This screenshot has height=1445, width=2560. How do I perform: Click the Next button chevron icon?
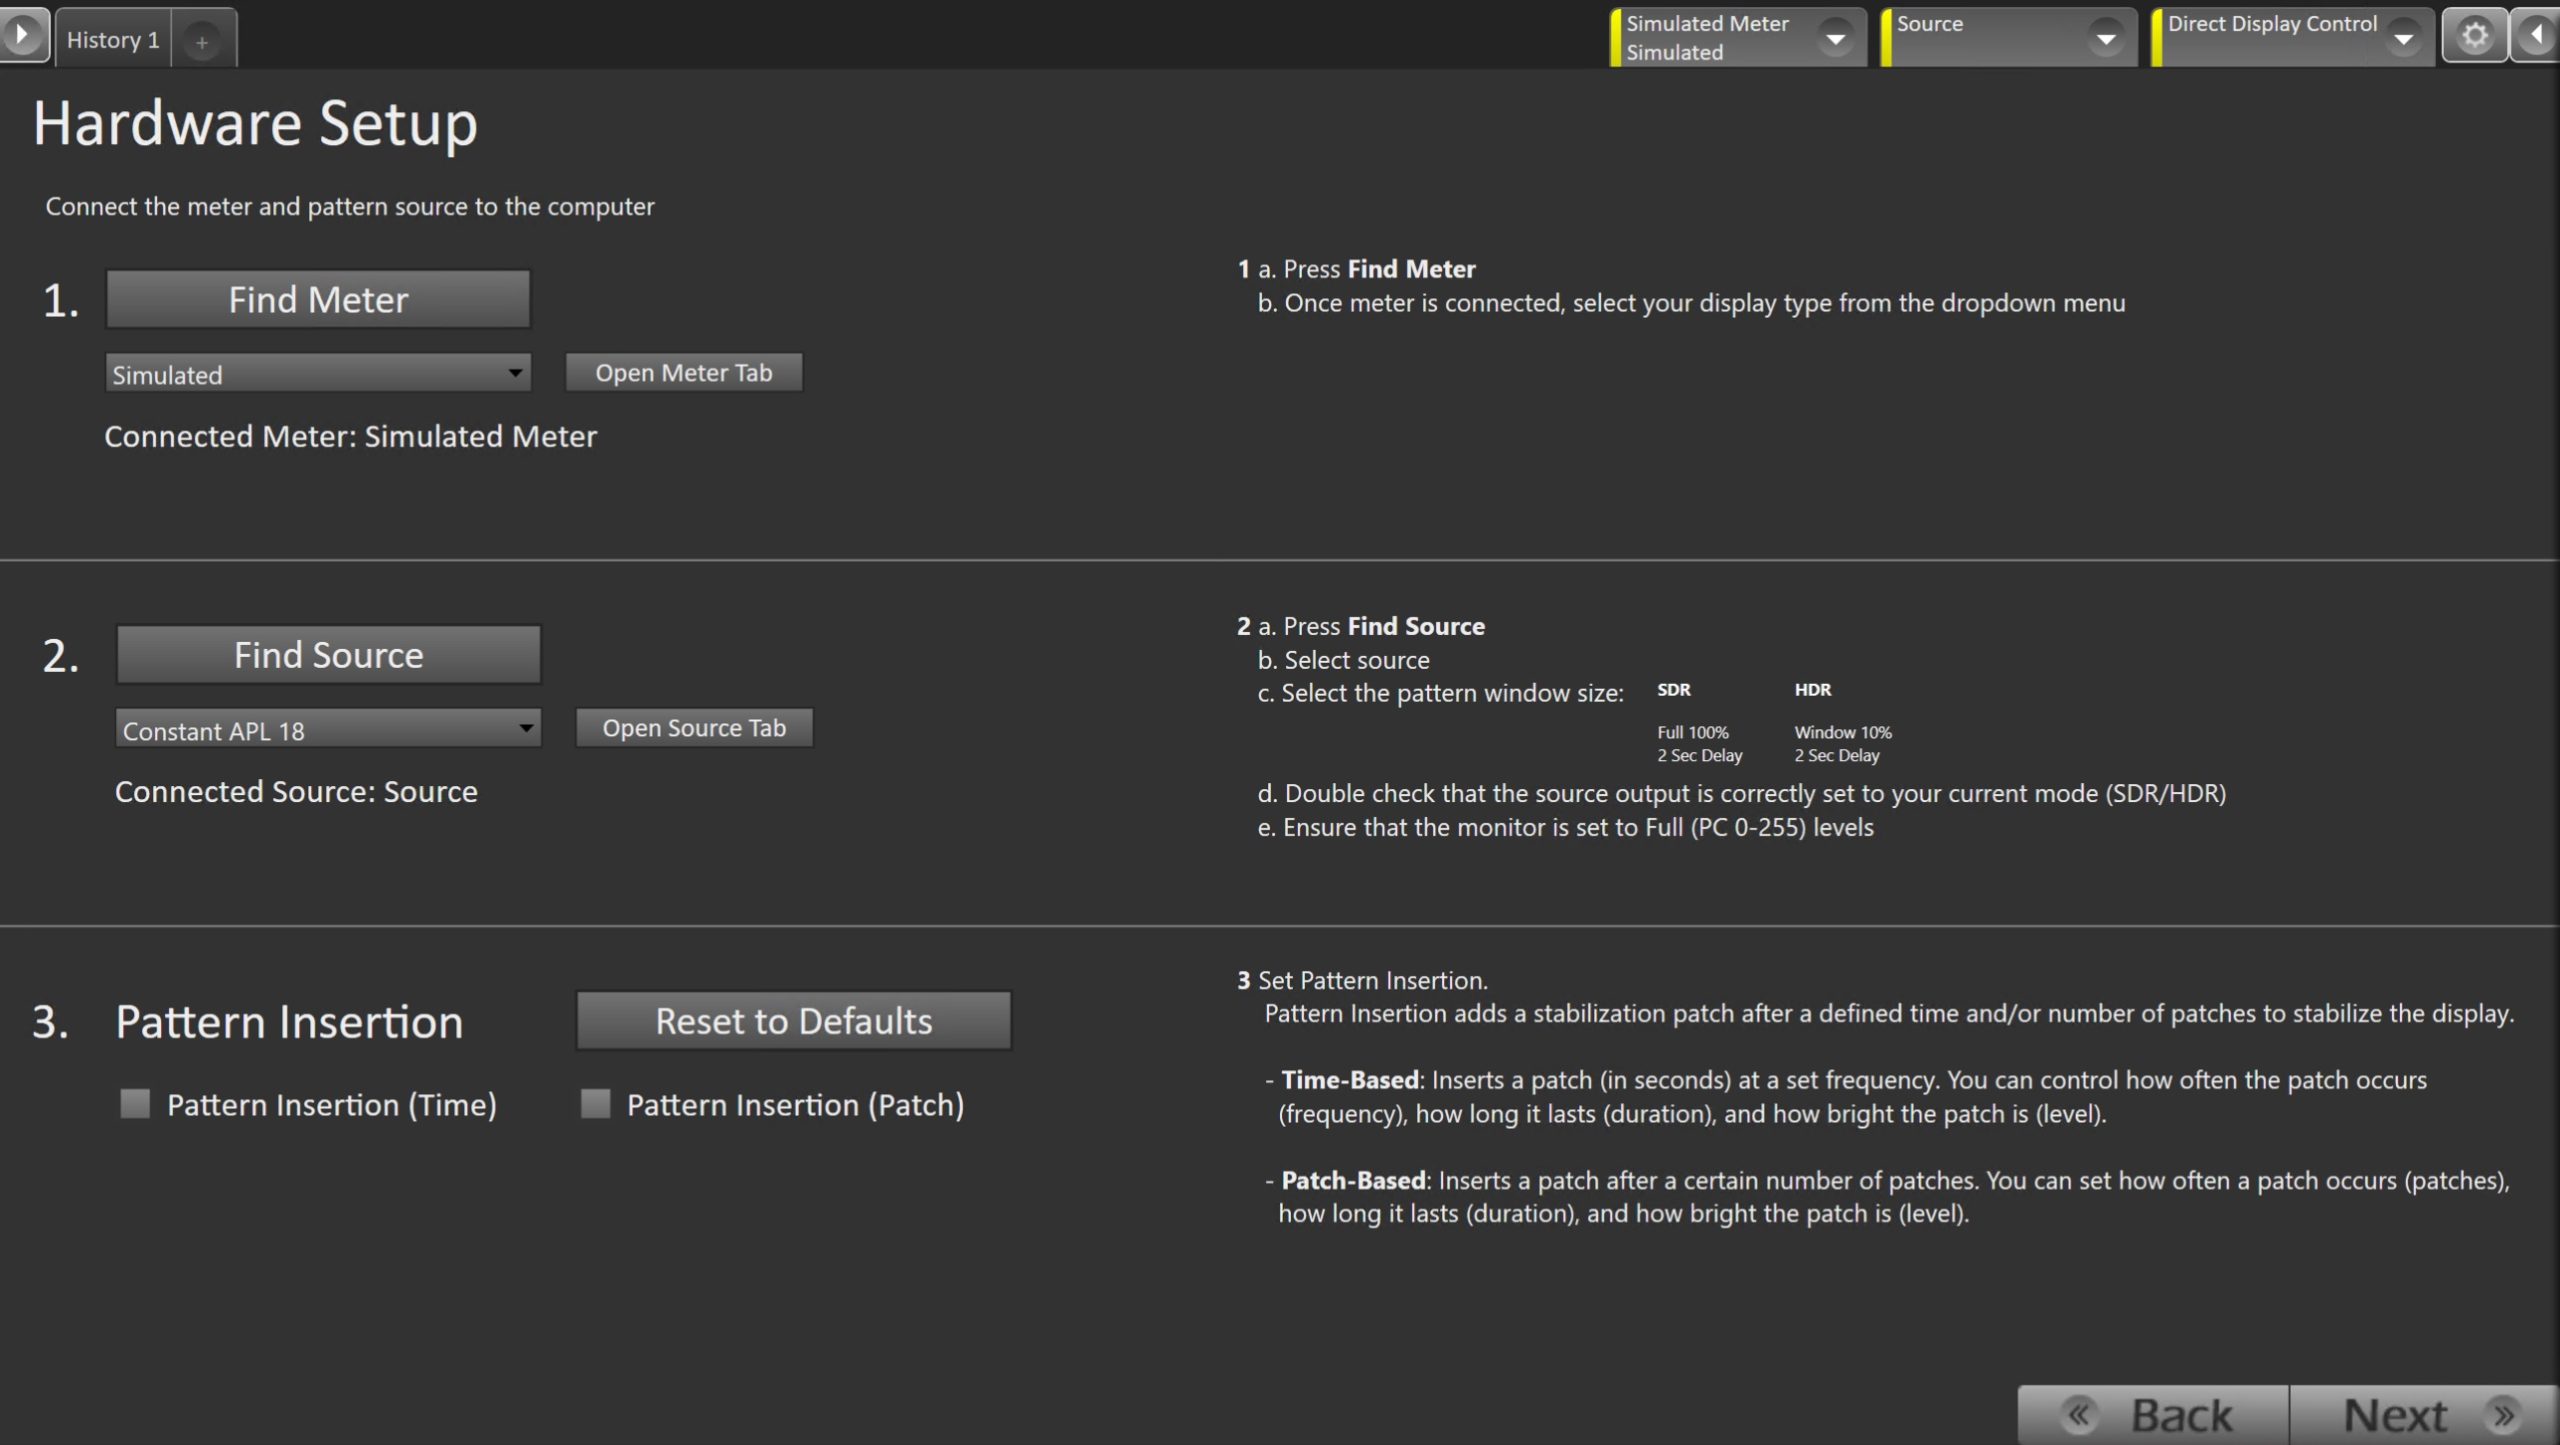[2503, 1415]
